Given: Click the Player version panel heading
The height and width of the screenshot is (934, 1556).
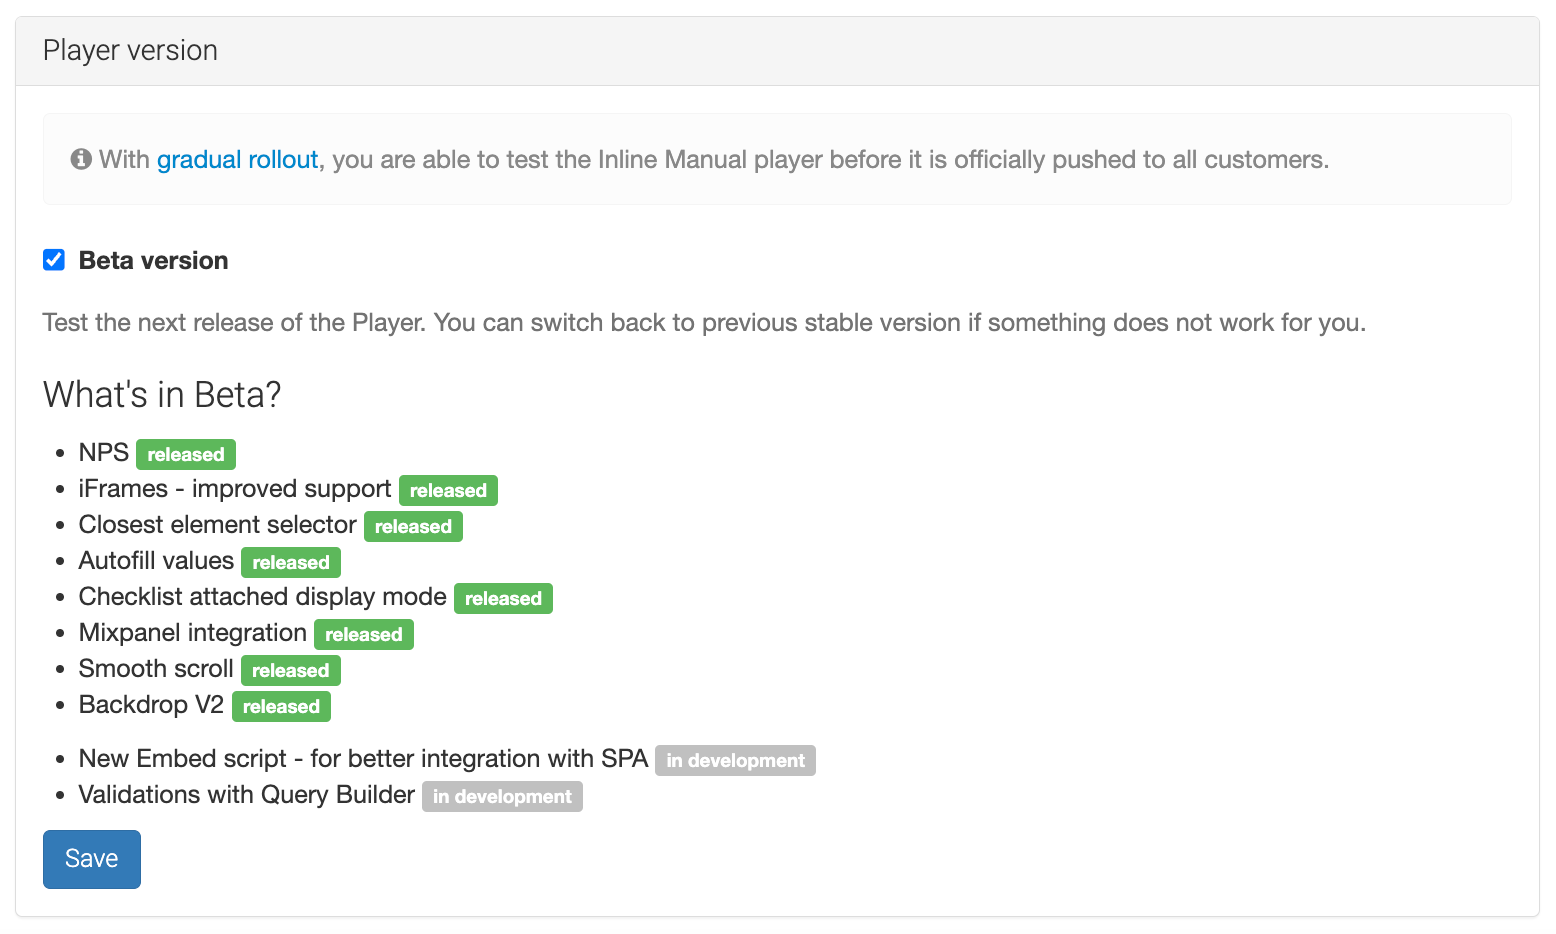Looking at the screenshot, I should click(x=130, y=51).
